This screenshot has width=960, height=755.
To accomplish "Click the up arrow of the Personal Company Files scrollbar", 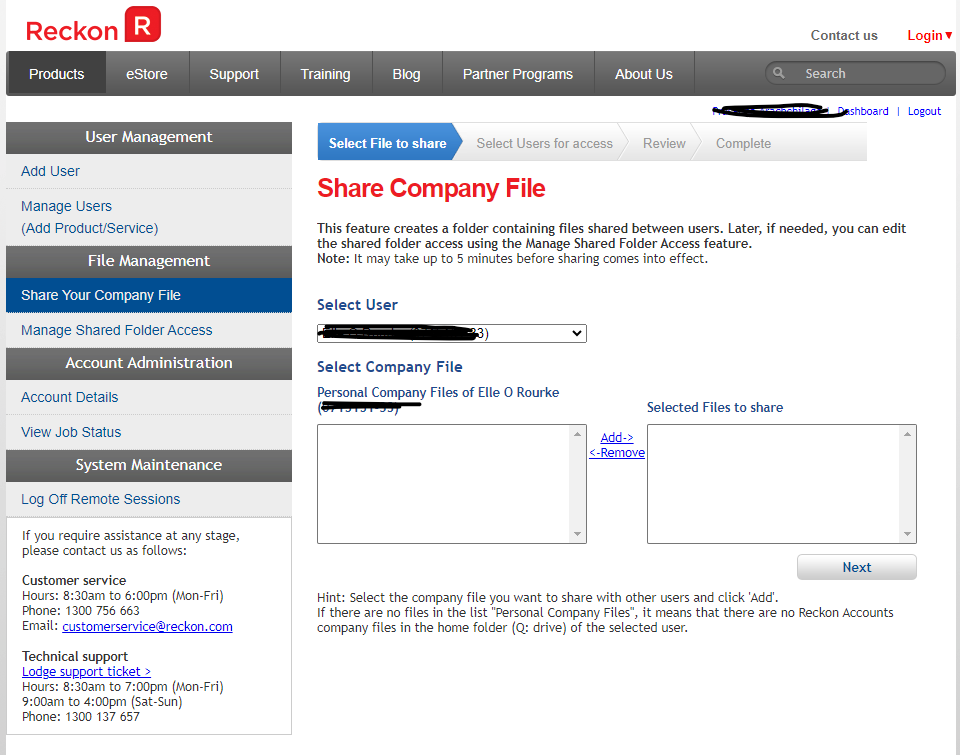I will coord(577,434).
